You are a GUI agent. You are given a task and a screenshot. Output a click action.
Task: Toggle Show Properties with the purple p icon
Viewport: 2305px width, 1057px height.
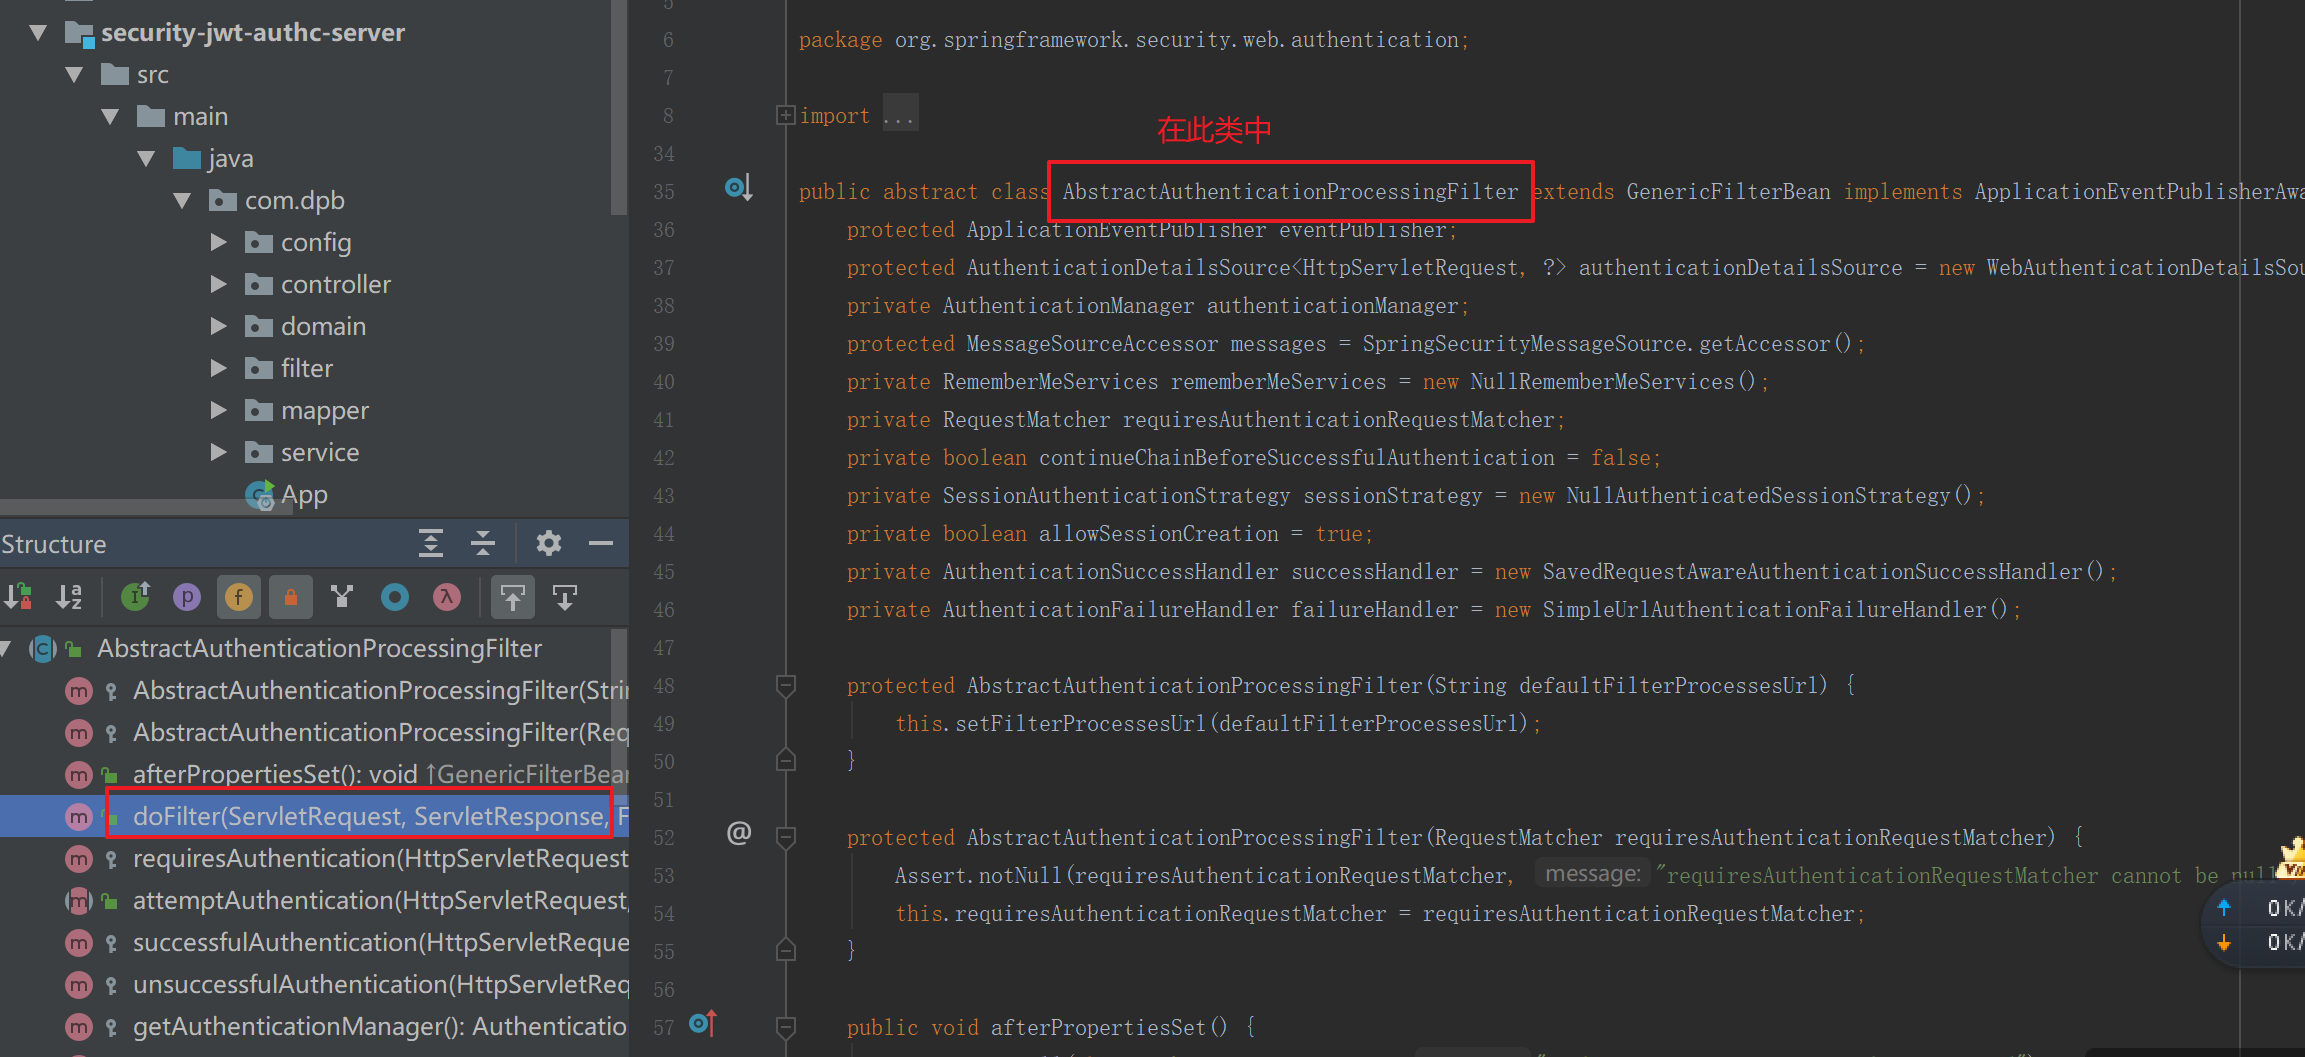click(x=187, y=597)
